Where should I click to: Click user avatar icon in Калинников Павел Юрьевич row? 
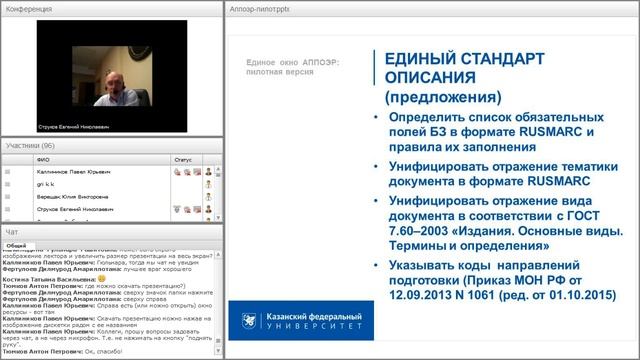point(209,172)
